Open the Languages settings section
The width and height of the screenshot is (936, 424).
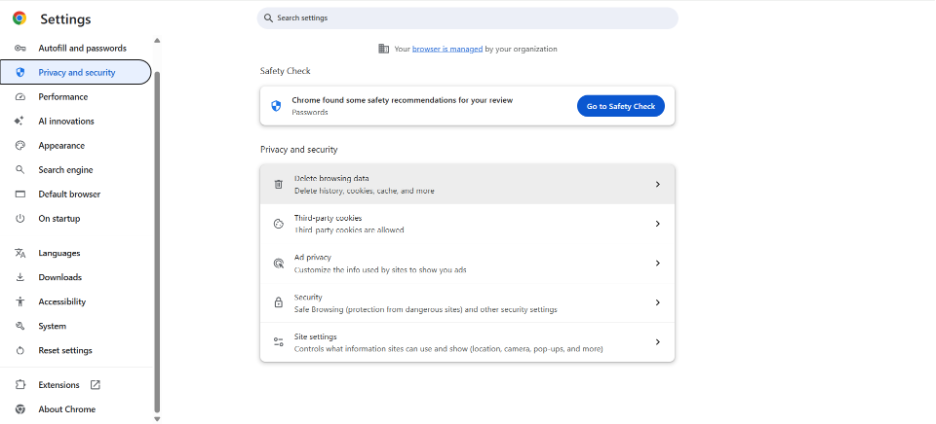pyautogui.click(x=59, y=253)
